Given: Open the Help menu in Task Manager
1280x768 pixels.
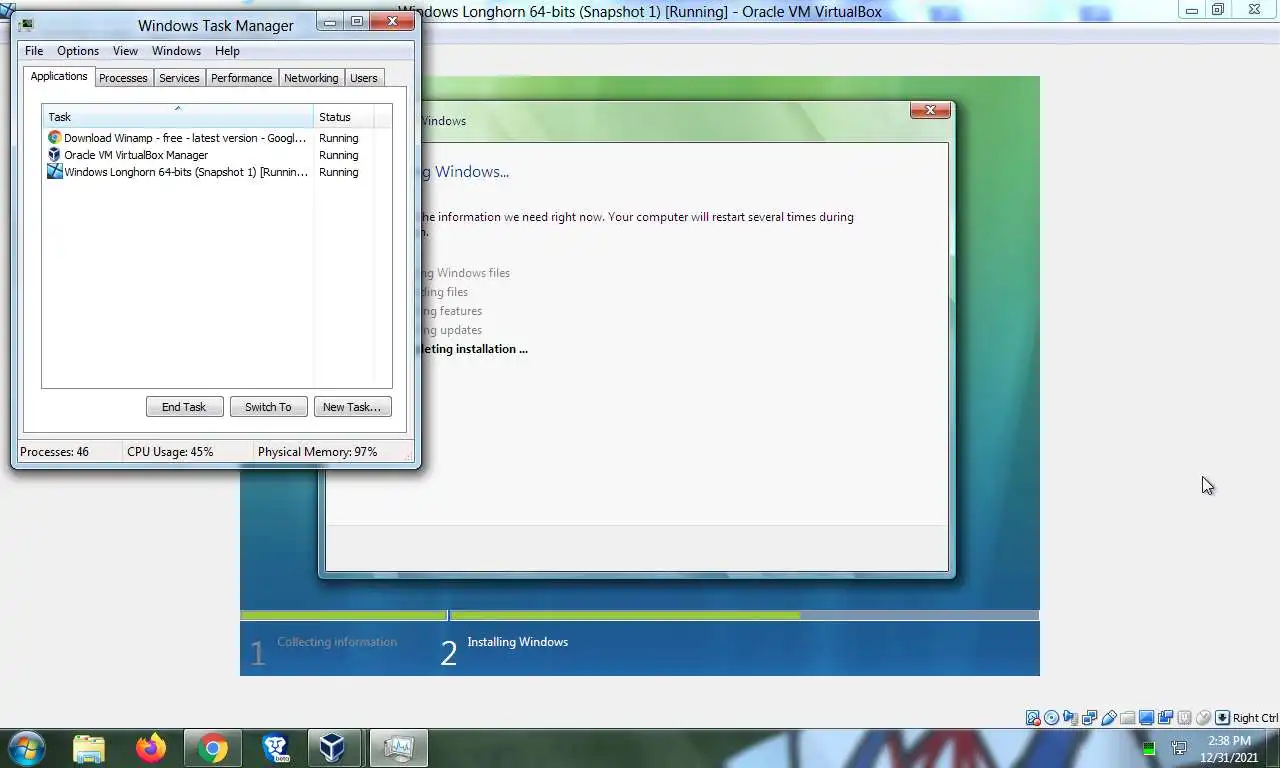Looking at the screenshot, I should [227, 51].
